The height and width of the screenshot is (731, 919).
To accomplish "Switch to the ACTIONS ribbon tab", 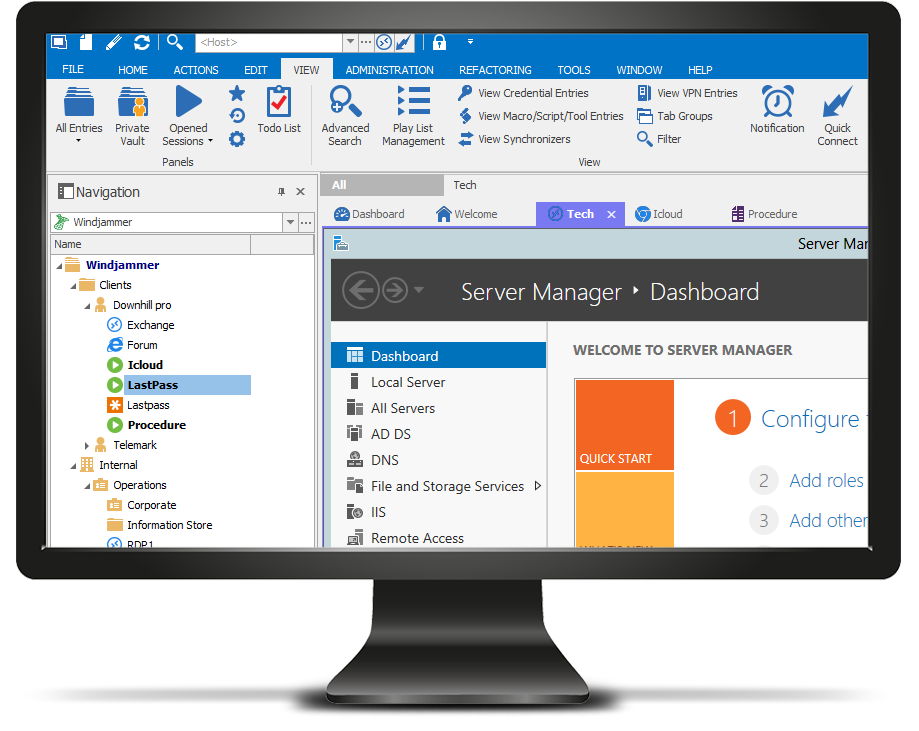I will click(196, 70).
